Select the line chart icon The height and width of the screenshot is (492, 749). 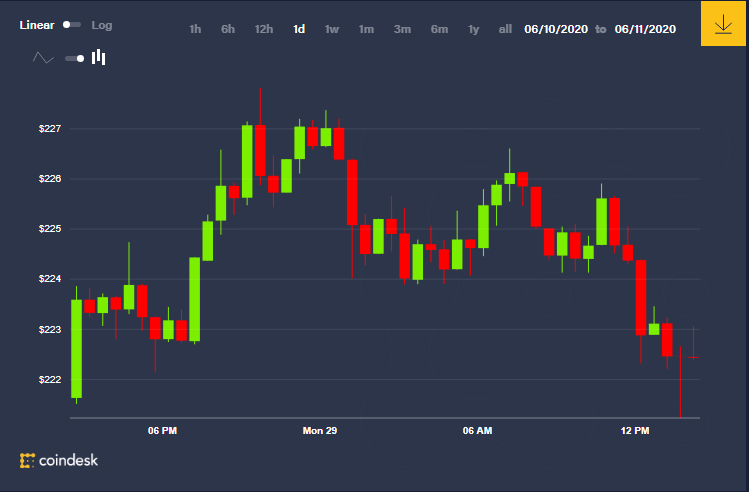tap(43, 58)
